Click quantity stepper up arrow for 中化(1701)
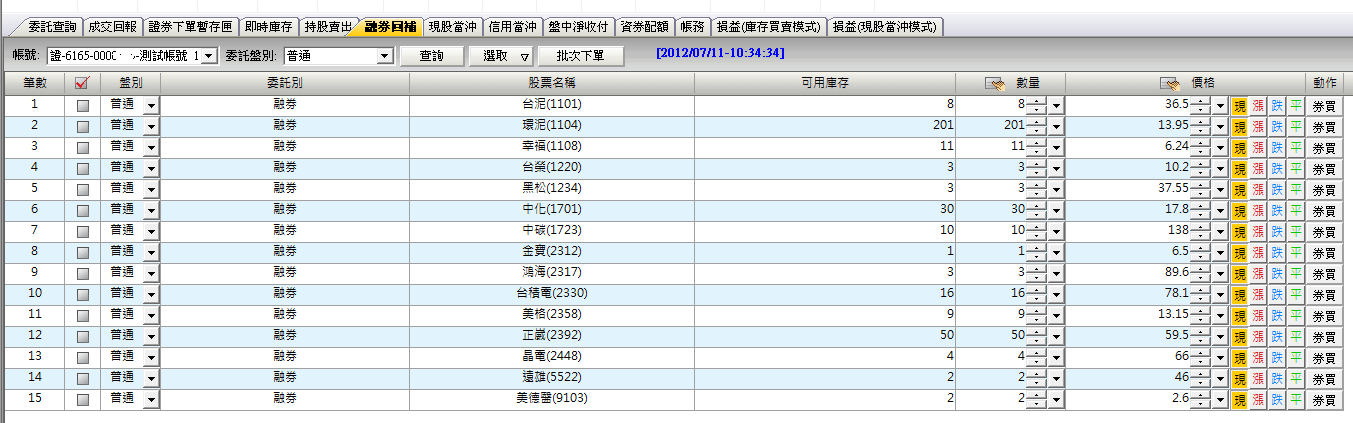Screen dimensions: 1353x423 click(x=1038, y=205)
